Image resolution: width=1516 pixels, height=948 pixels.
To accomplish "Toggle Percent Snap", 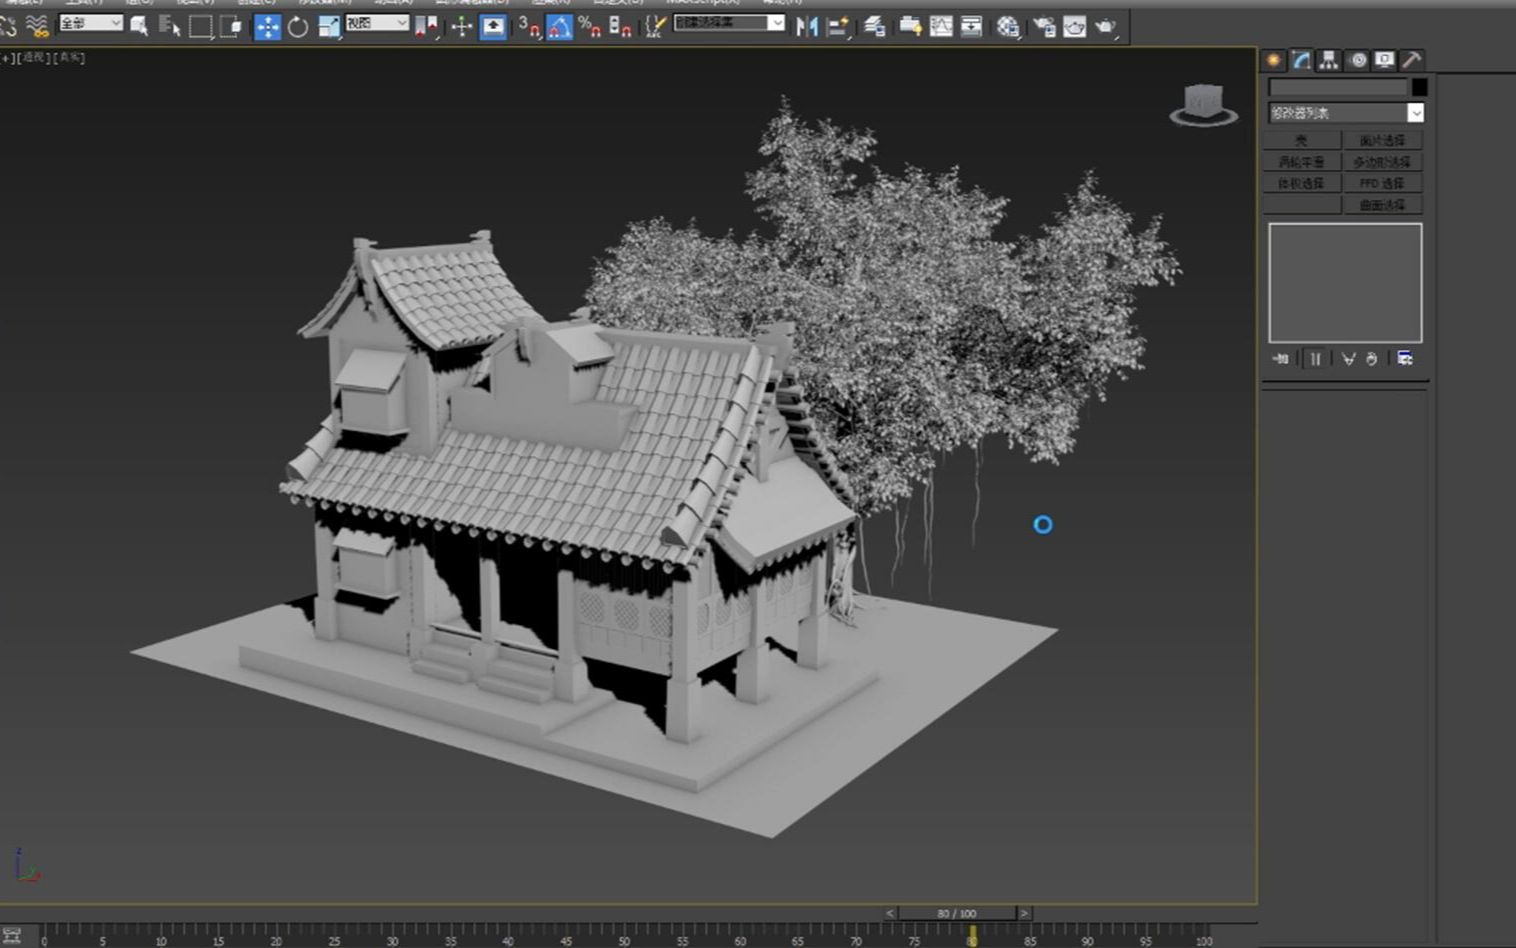I will click(590, 27).
